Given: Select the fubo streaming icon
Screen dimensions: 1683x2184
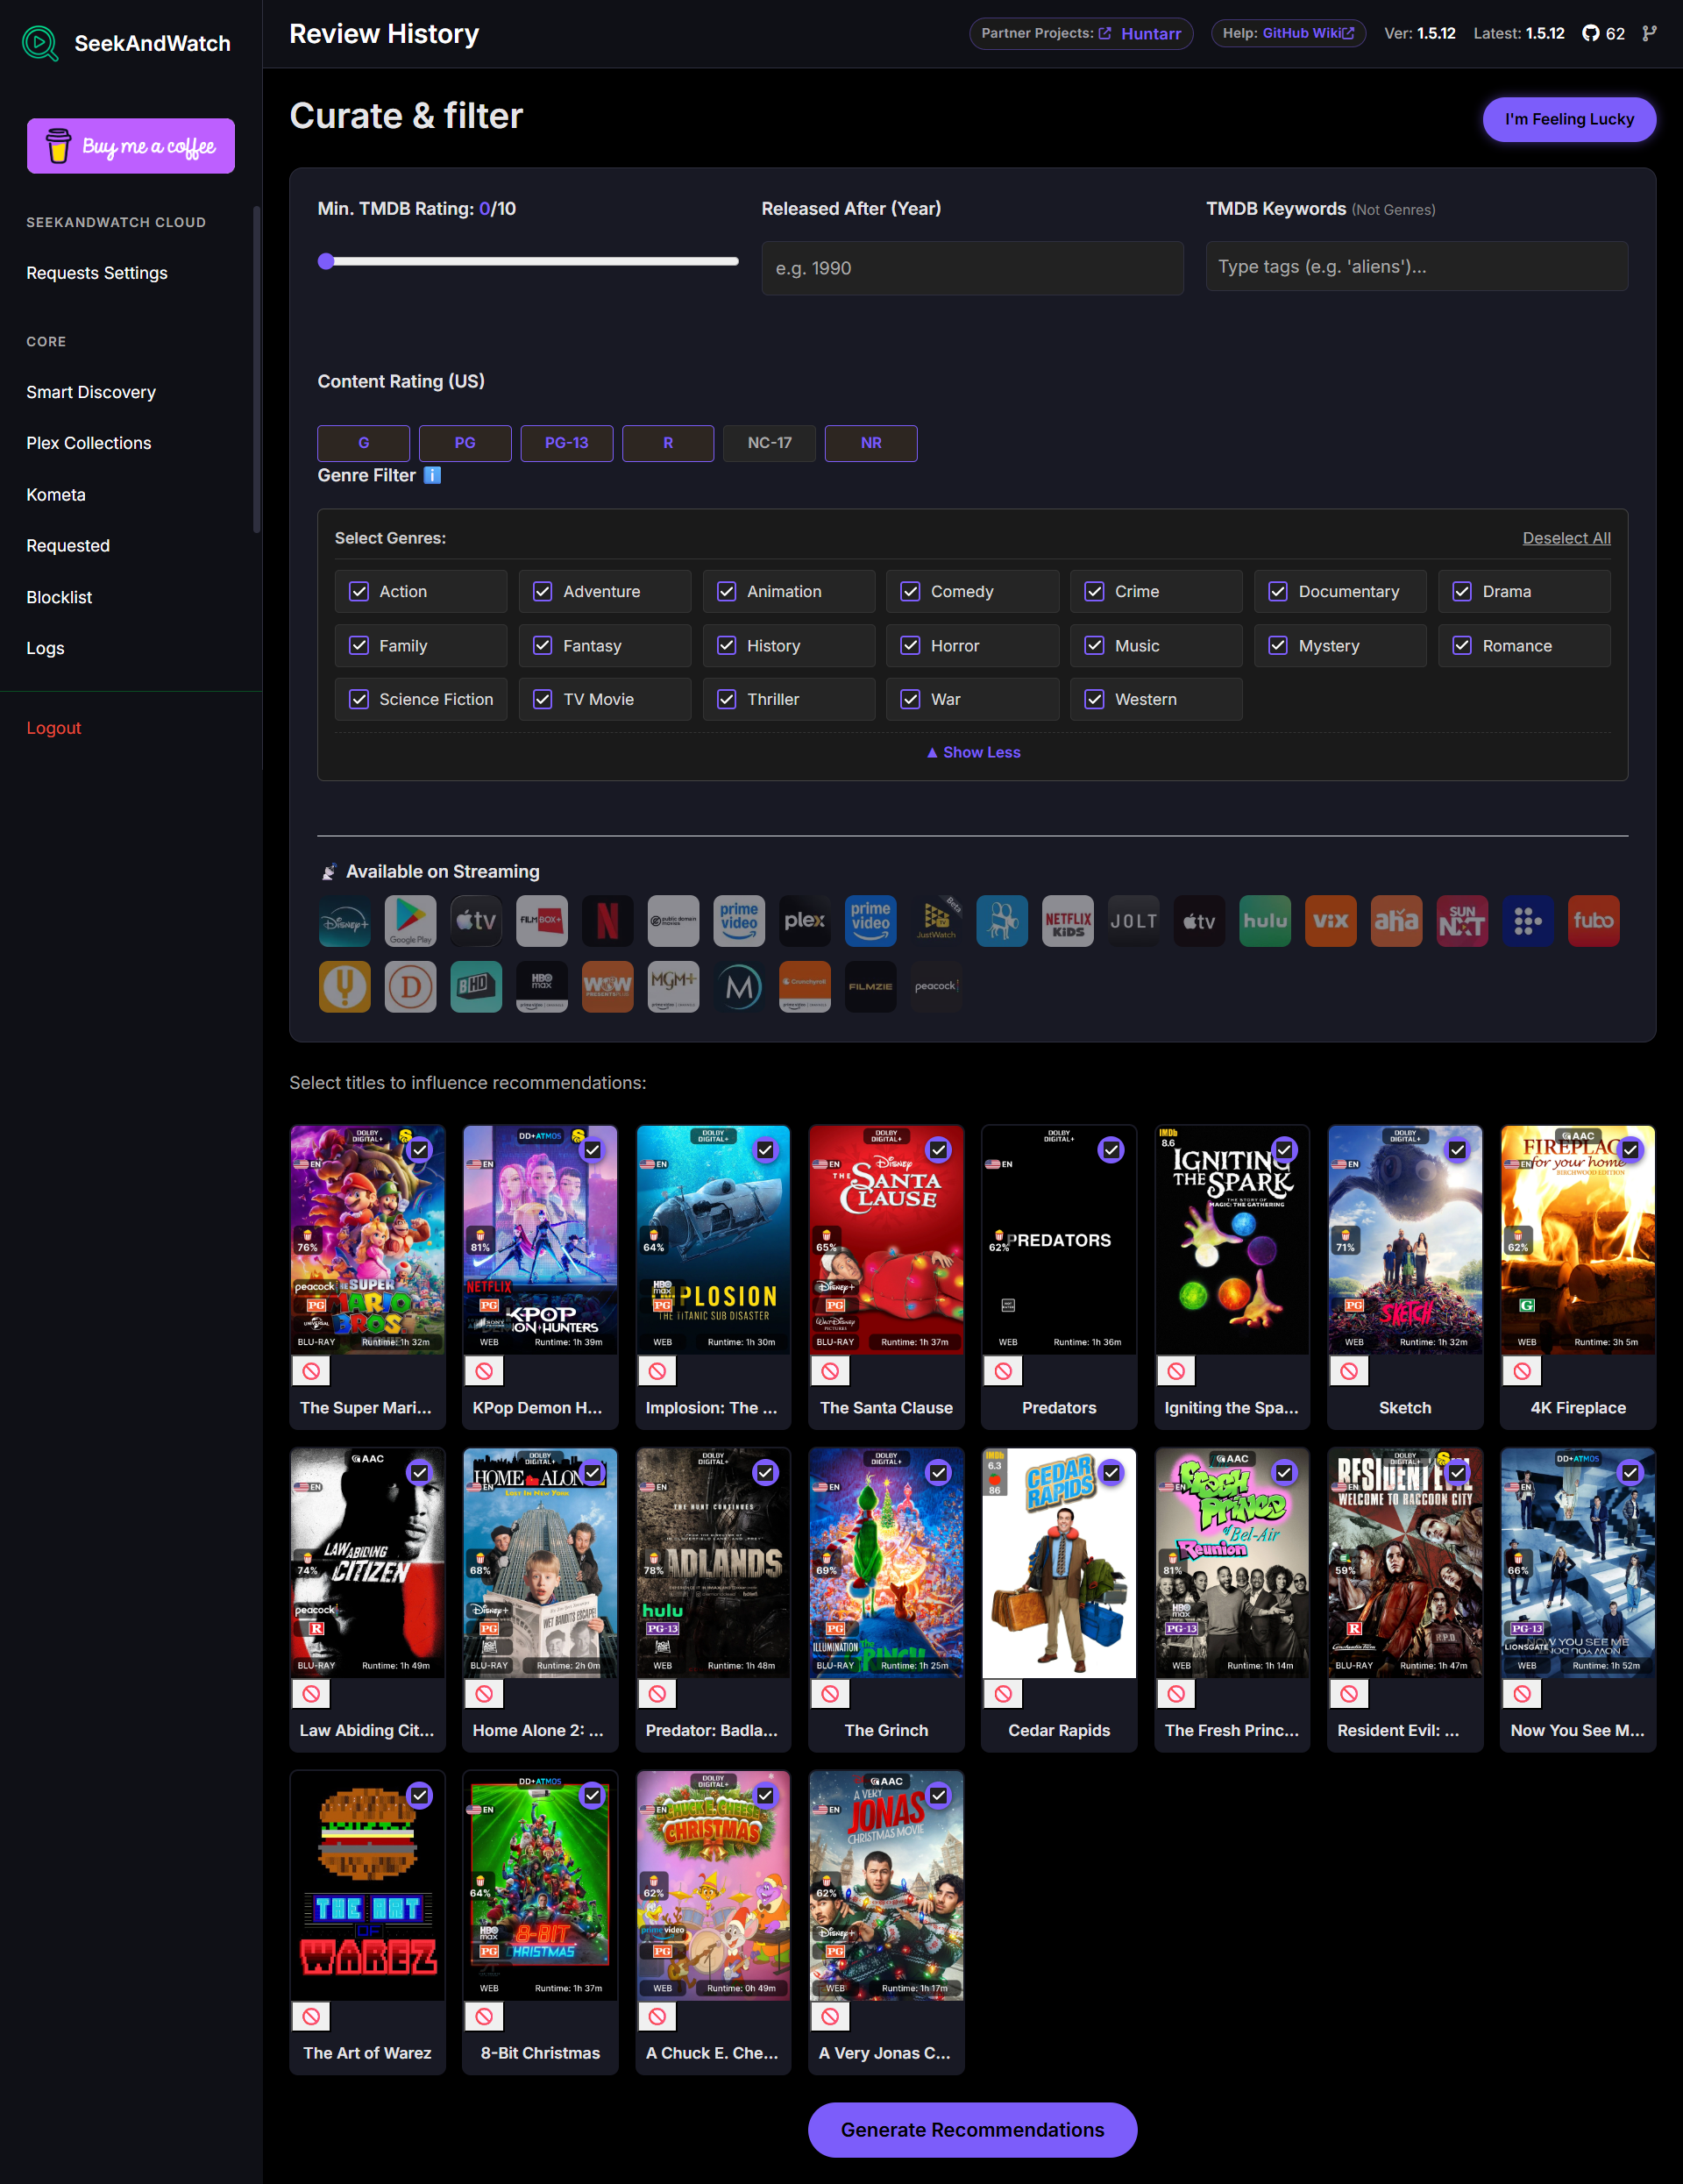Looking at the screenshot, I should click(x=1593, y=921).
